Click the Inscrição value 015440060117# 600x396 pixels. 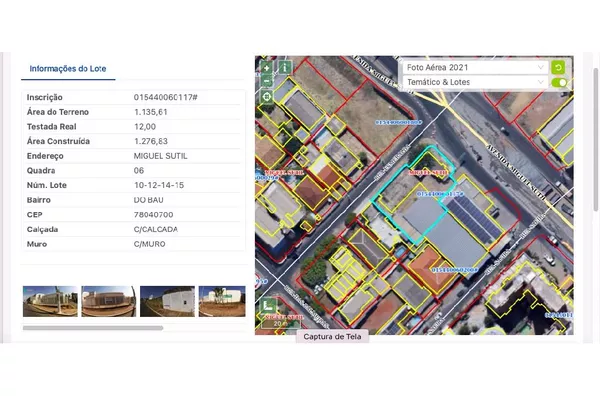tap(166, 98)
